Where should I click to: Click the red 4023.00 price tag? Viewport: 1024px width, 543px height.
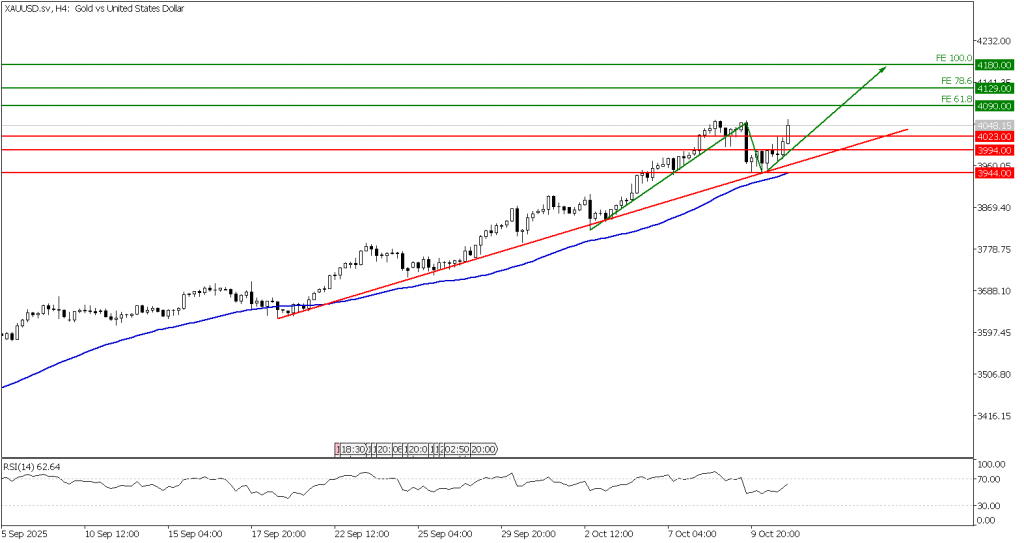995,136
